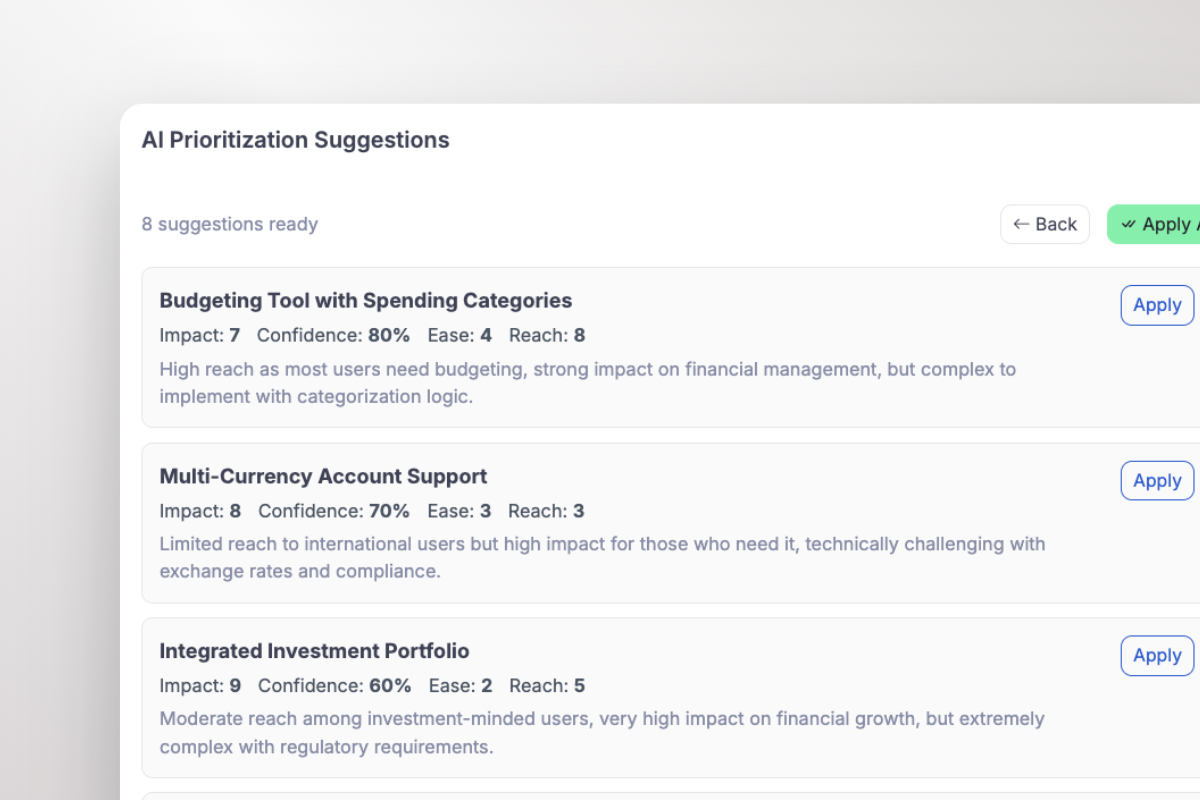Viewport: 1200px width, 800px height.
Task: Click the '8 suggestions ready' status text
Action: pos(230,224)
